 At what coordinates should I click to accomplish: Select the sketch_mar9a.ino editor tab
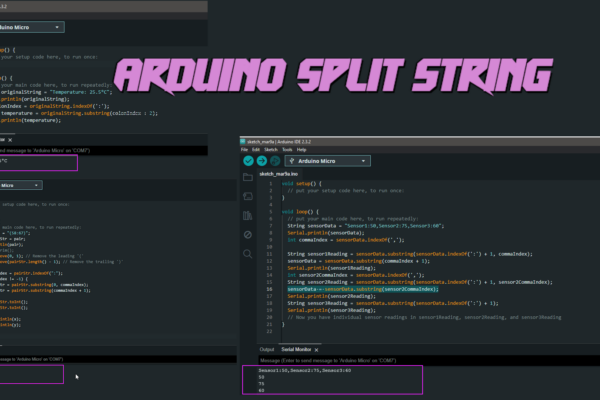point(279,174)
